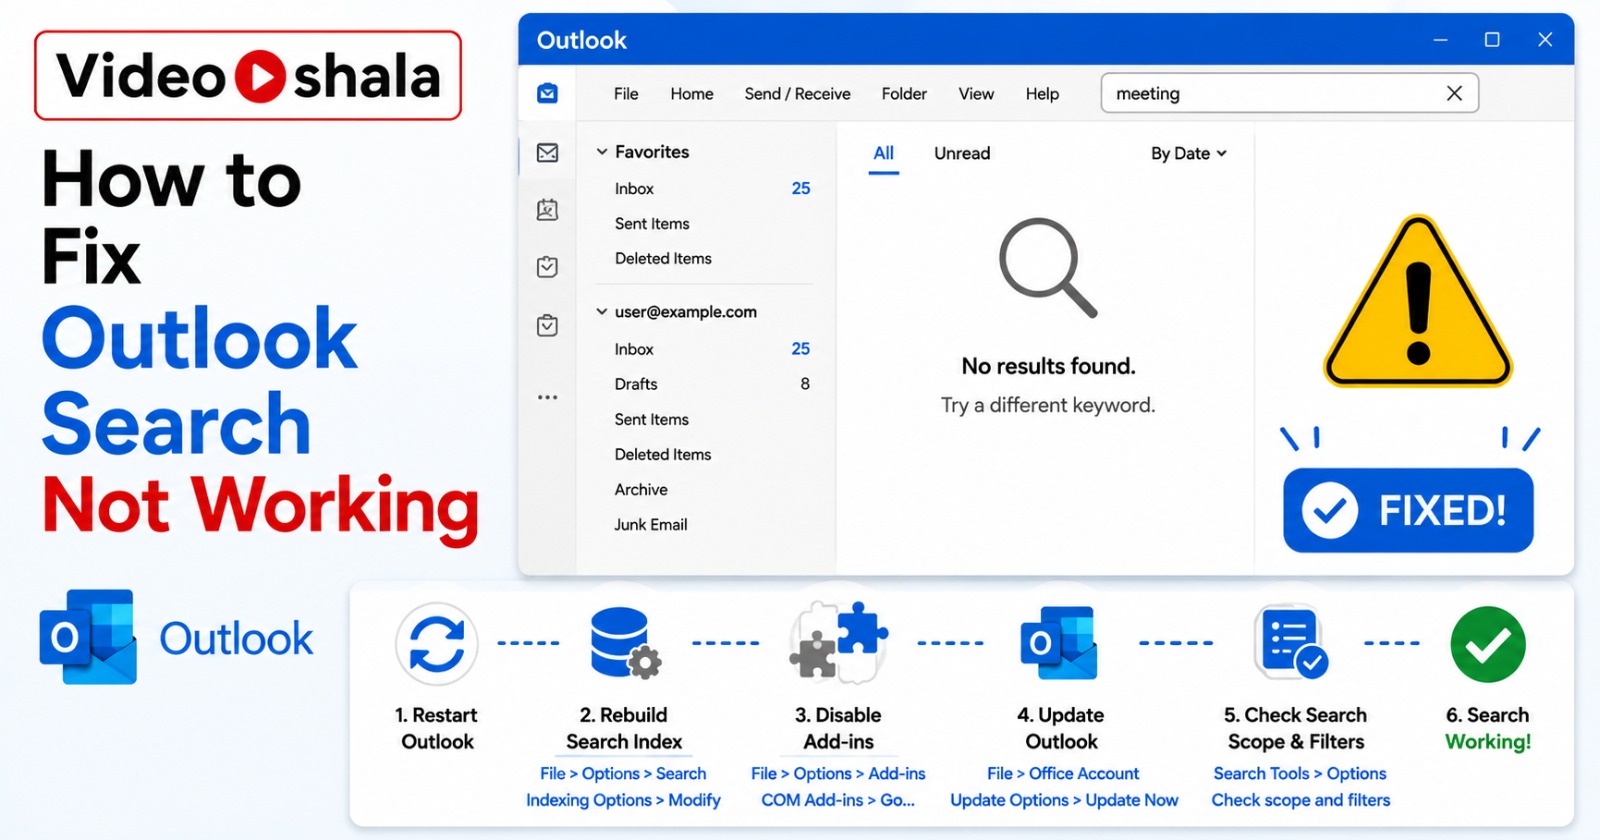Image resolution: width=1600 pixels, height=840 pixels.
Task: Click the Check Search Scope checklist icon
Action: pyautogui.click(x=1291, y=642)
